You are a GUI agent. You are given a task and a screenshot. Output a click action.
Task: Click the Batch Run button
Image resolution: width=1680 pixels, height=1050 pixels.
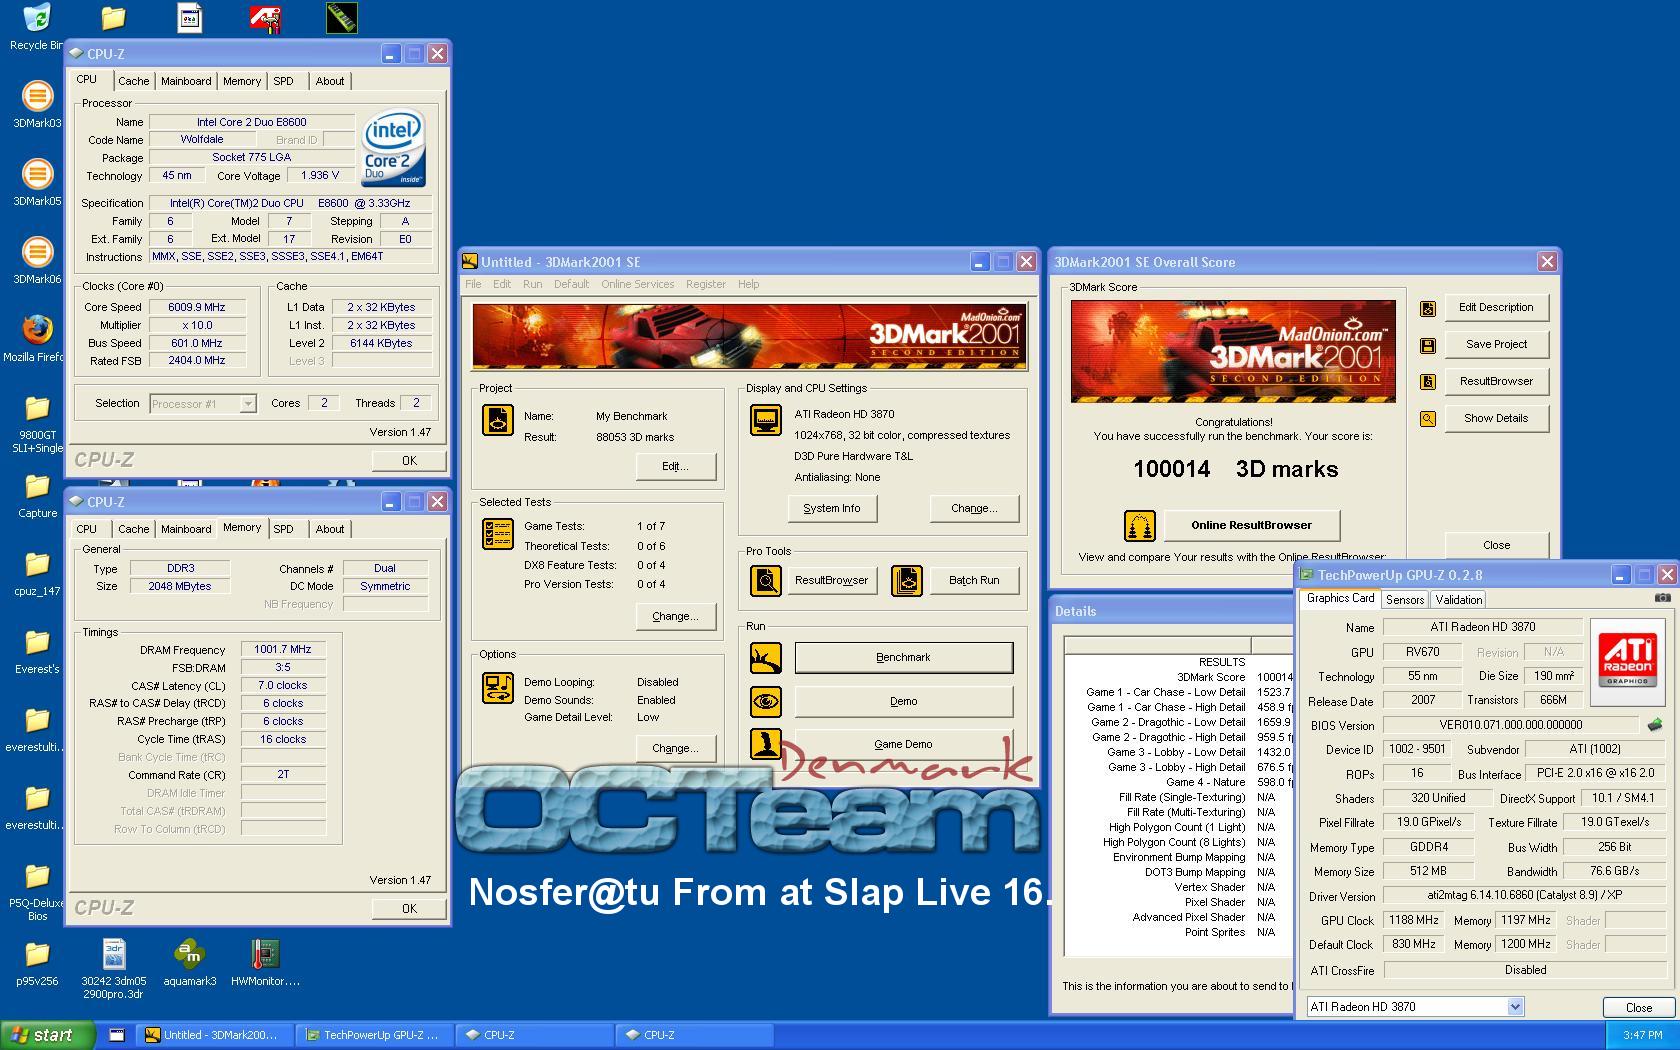(974, 580)
